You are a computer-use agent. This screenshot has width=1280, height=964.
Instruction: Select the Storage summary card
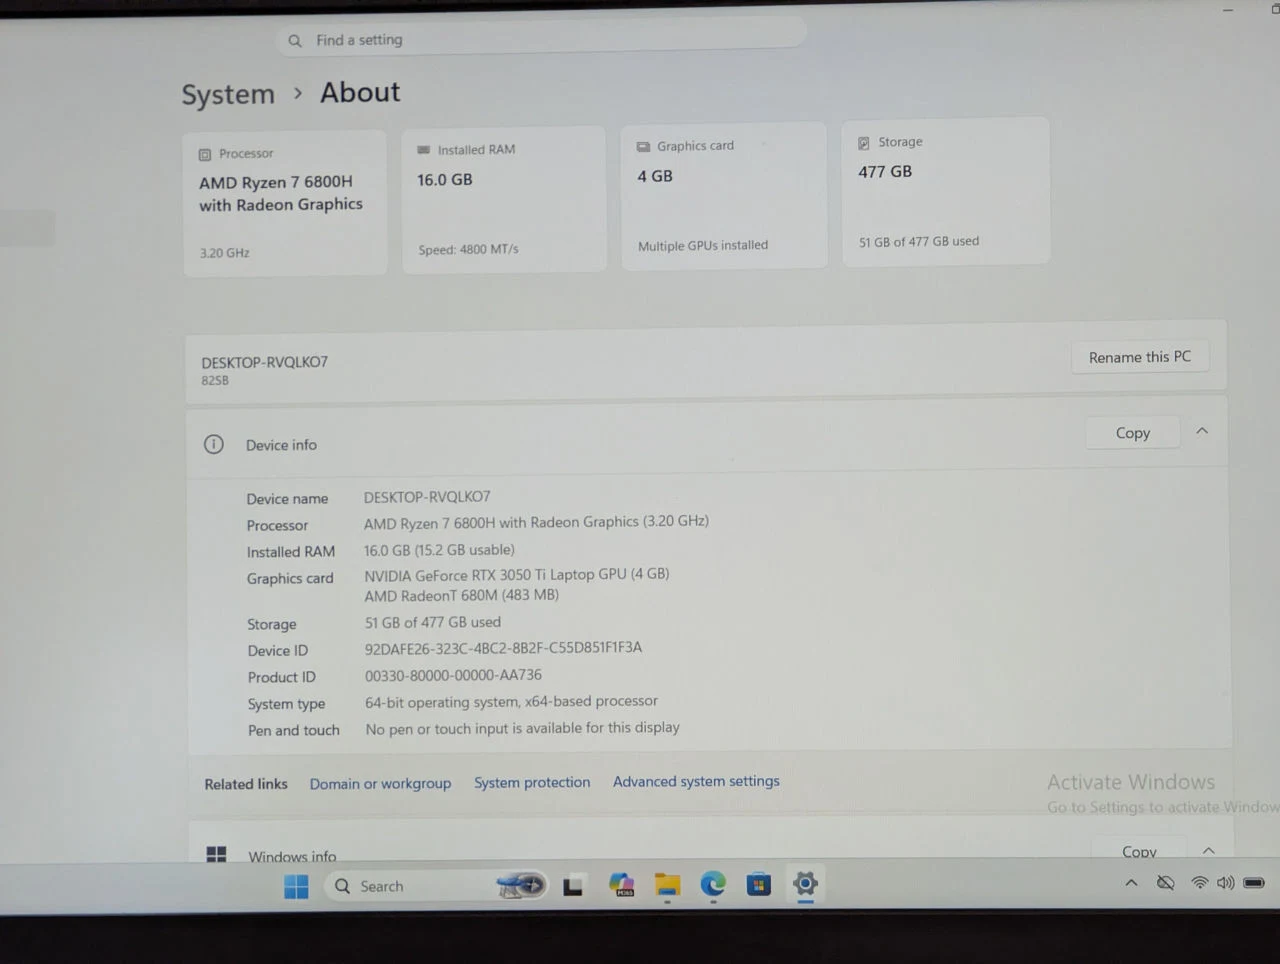pos(946,191)
